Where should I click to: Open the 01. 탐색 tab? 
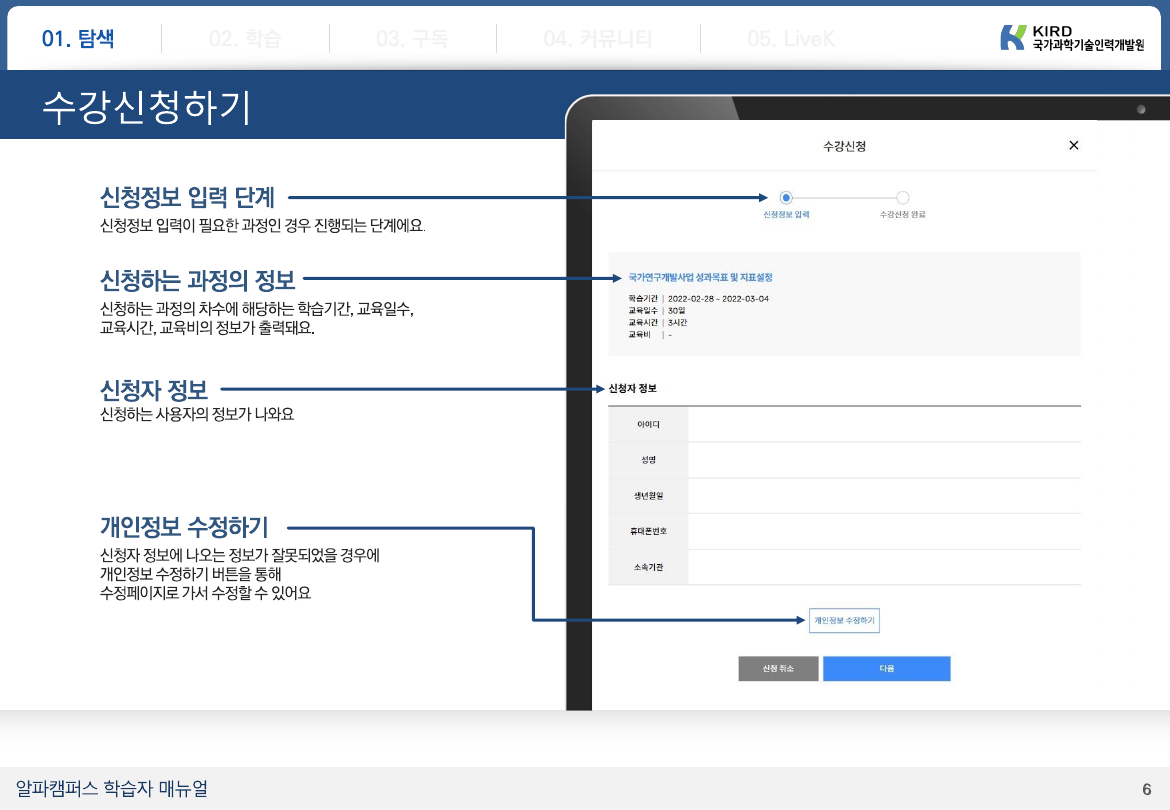coord(78,39)
